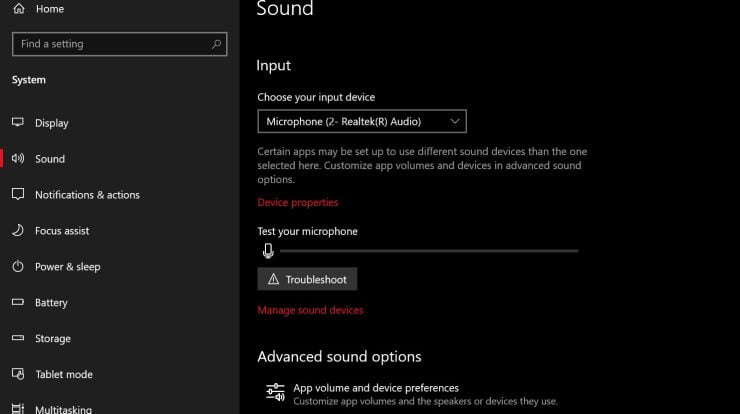Viewport: 740px width, 414px height.
Task: Open the input device dropdown
Action: point(362,121)
